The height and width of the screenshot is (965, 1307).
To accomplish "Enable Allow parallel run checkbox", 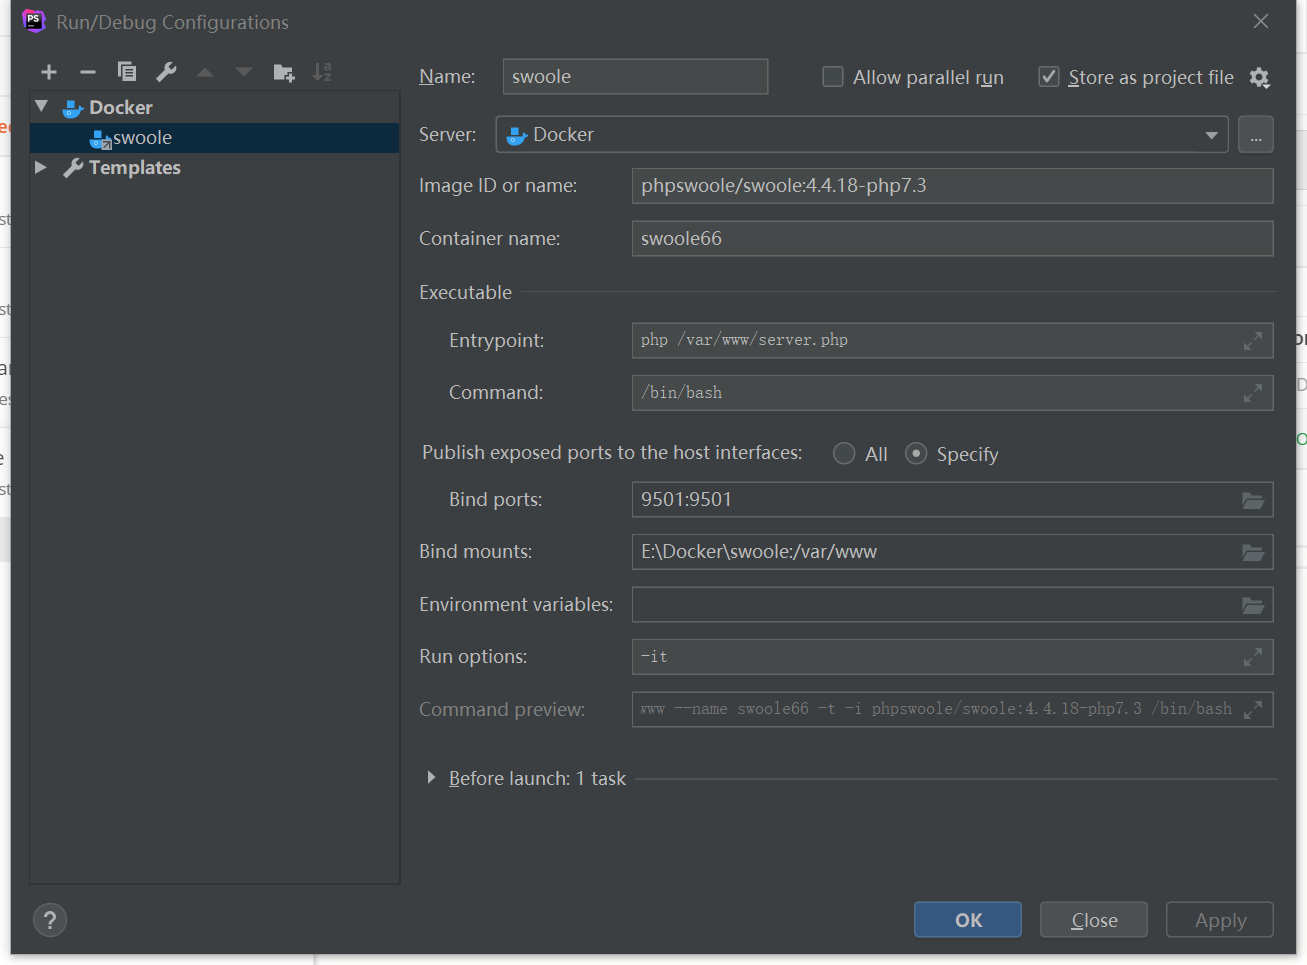I will pos(833,77).
